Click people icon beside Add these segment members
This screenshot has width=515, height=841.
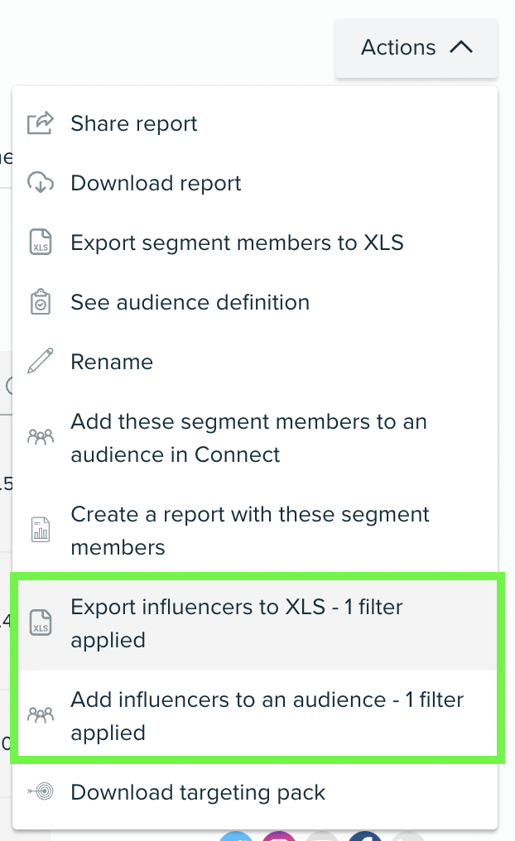pyautogui.click(x=40, y=438)
